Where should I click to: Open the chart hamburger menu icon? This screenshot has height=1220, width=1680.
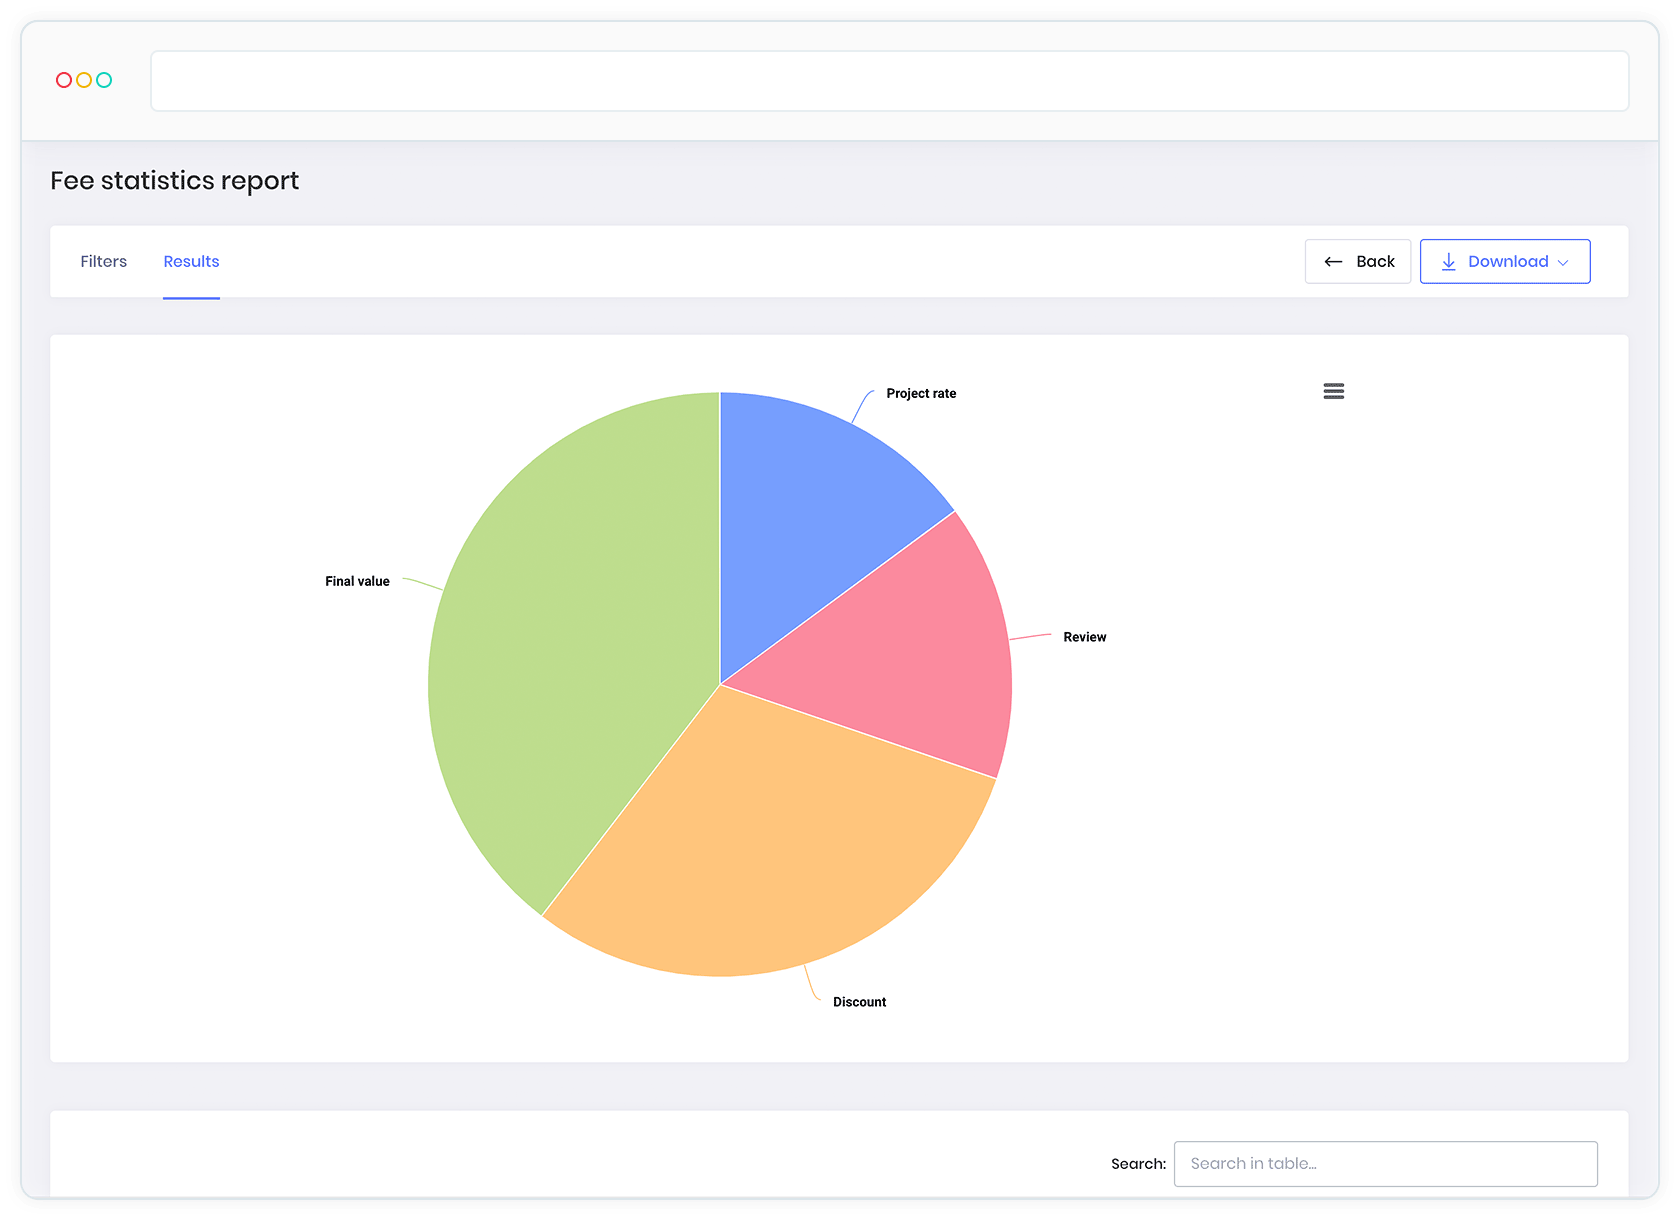1333,391
